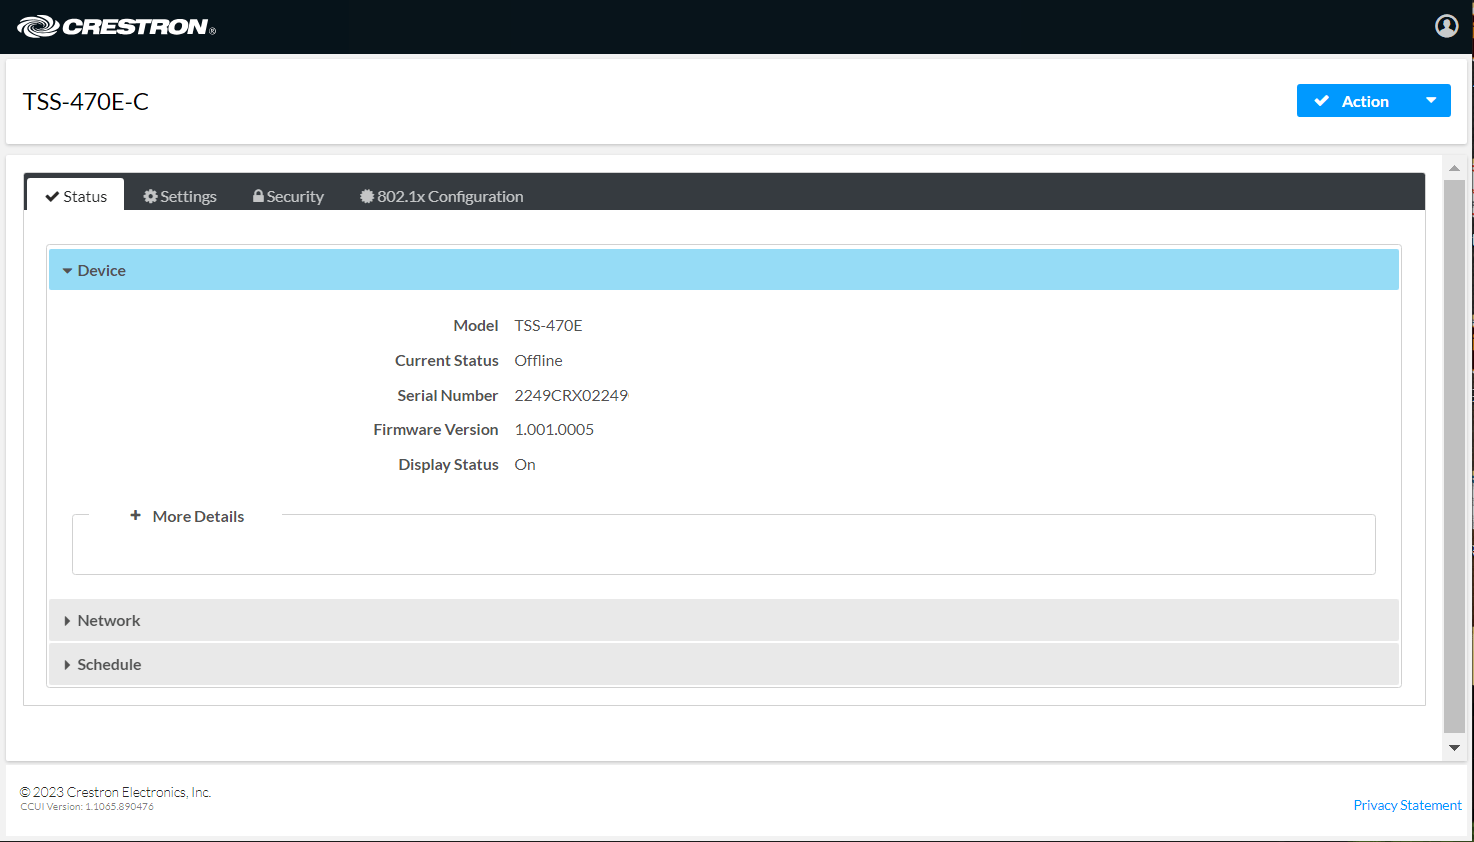Click the Serial Number label
The image size is (1474, 842).
coord(448,395)
